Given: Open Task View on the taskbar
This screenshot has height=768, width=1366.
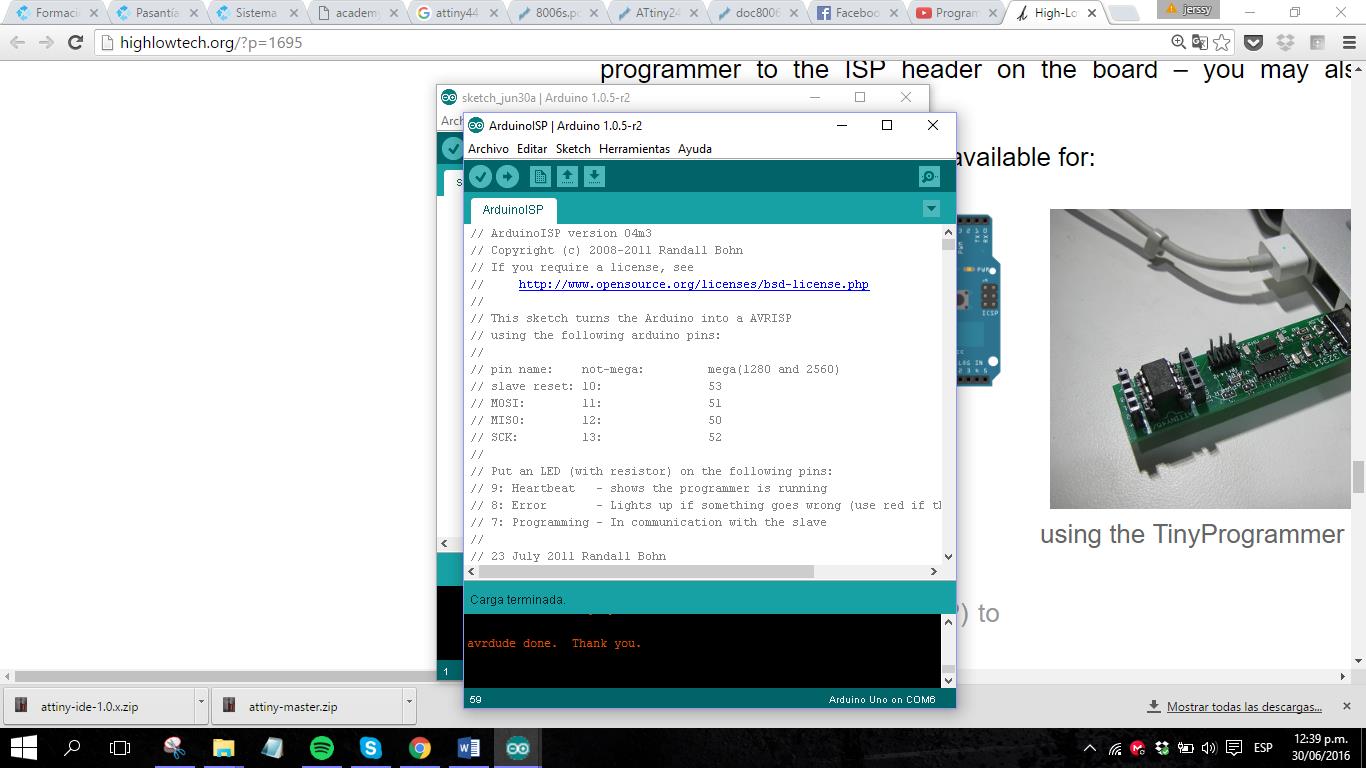Looking at the screenshot, I should [120, 748].
